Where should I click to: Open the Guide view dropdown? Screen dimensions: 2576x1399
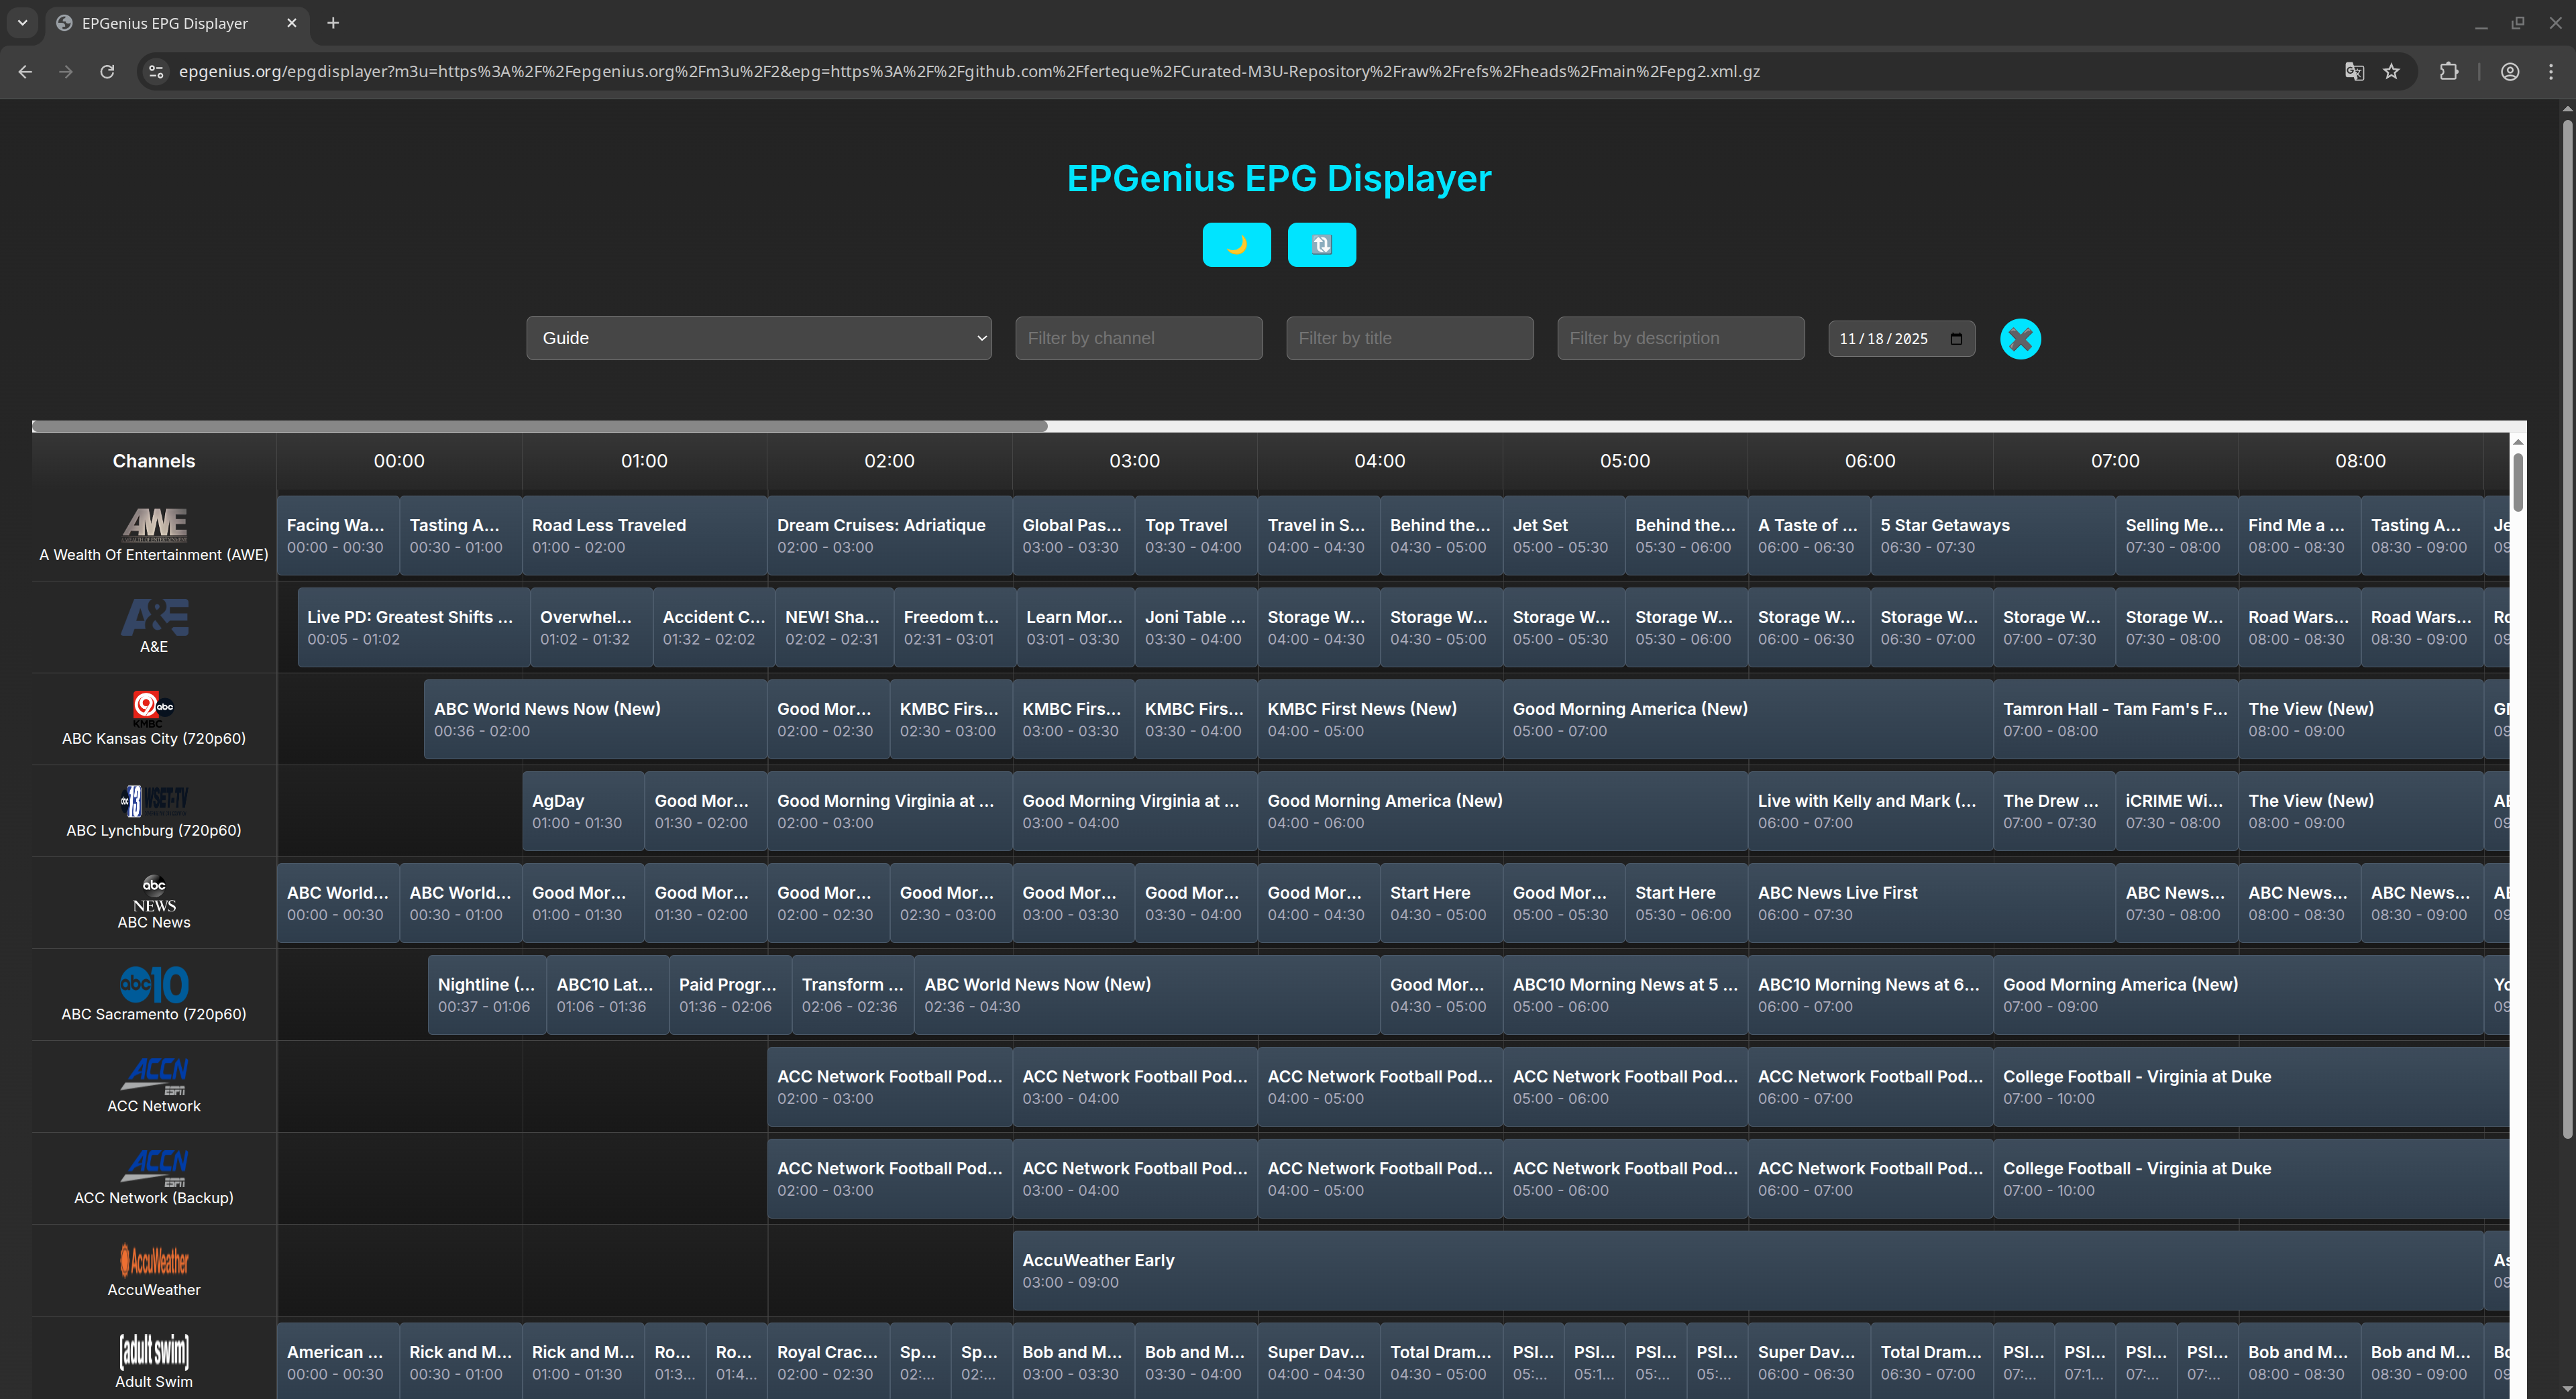pos(758,338)
